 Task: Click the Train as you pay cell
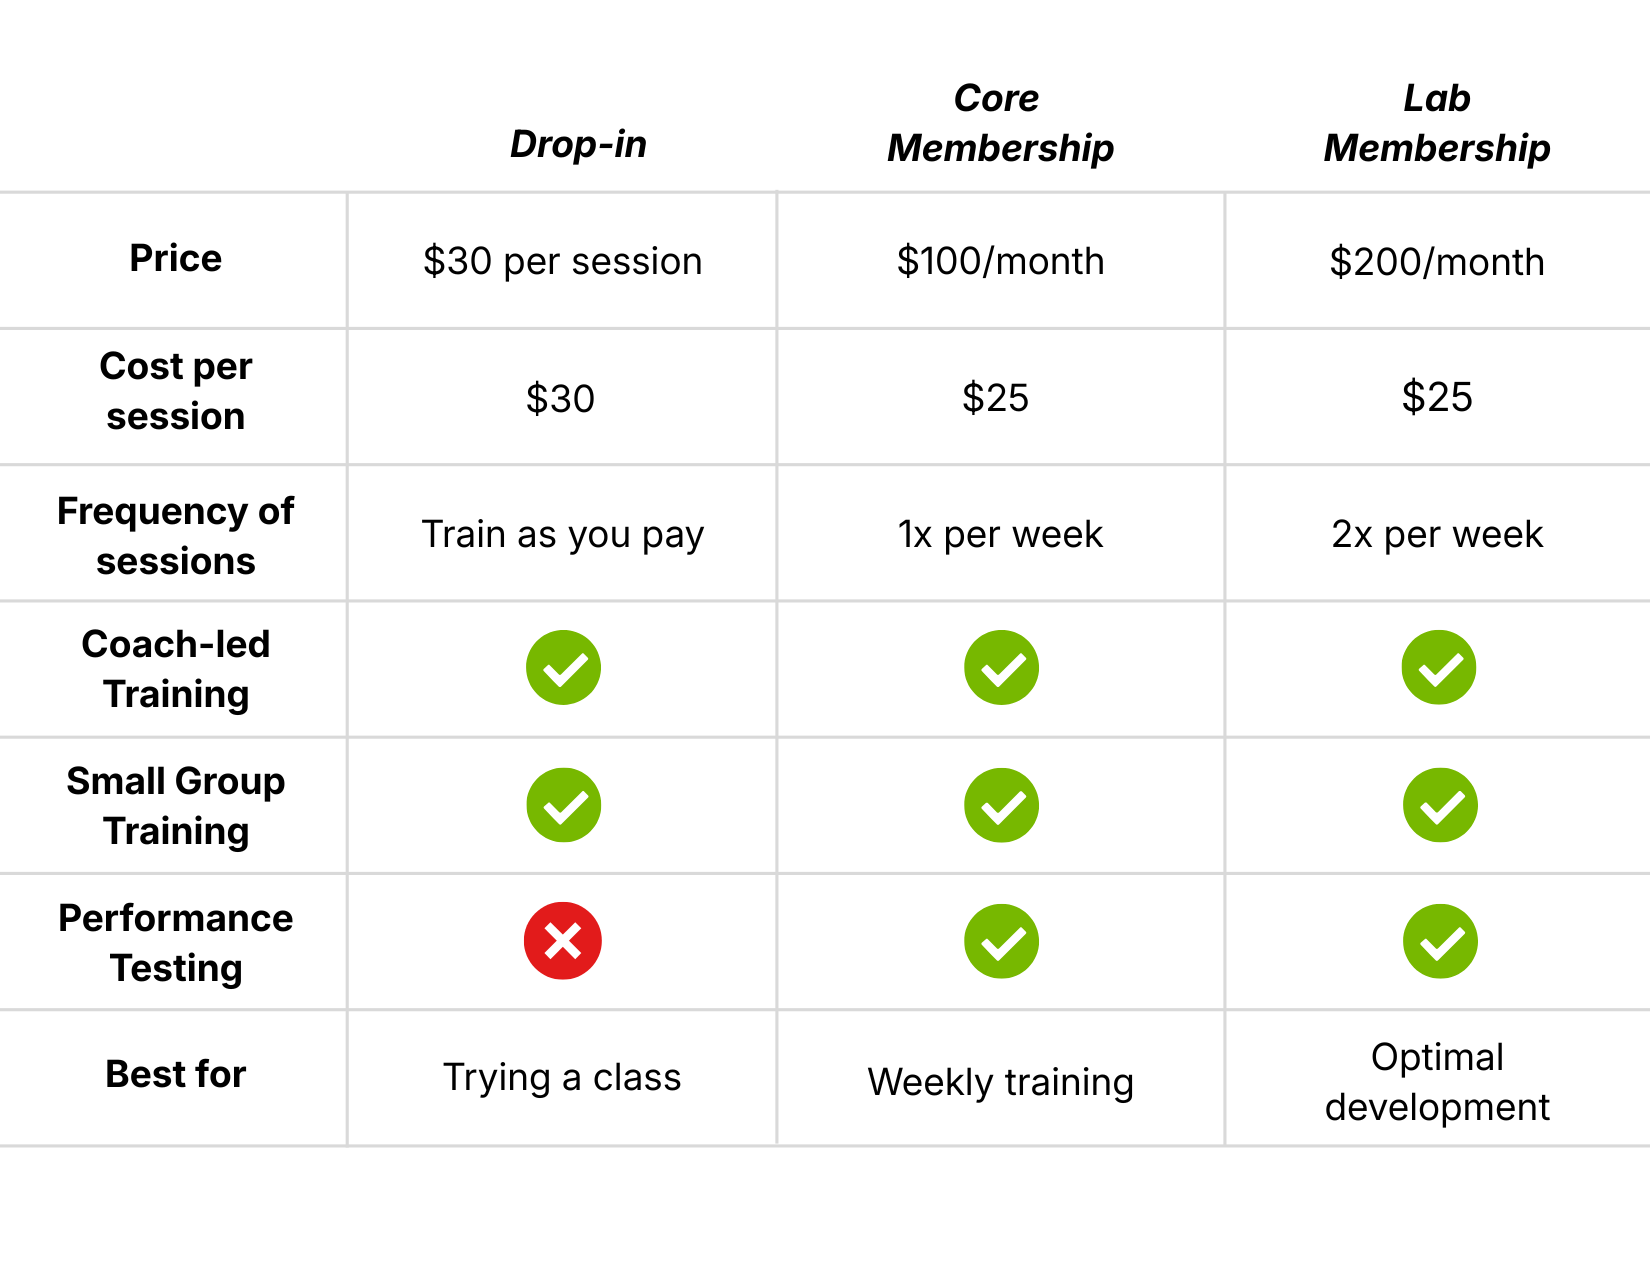562,535
